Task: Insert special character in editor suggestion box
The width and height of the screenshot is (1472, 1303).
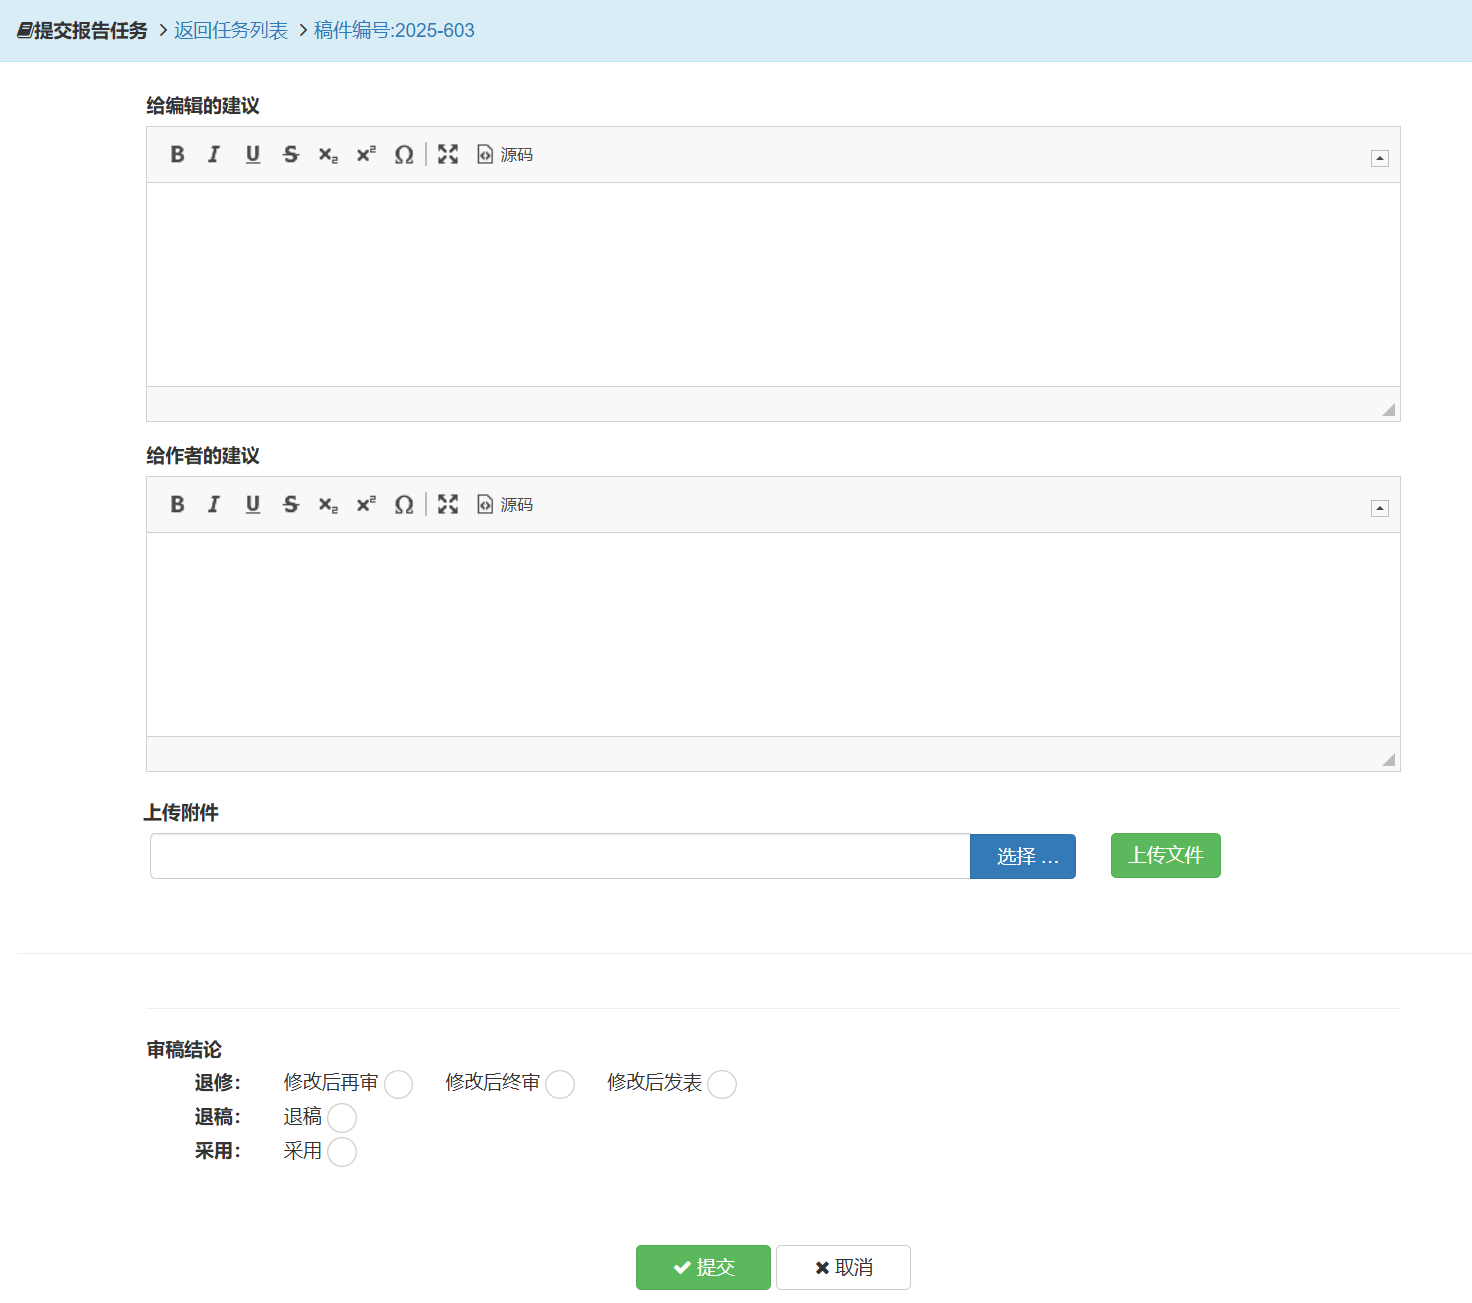Action: 403,154
